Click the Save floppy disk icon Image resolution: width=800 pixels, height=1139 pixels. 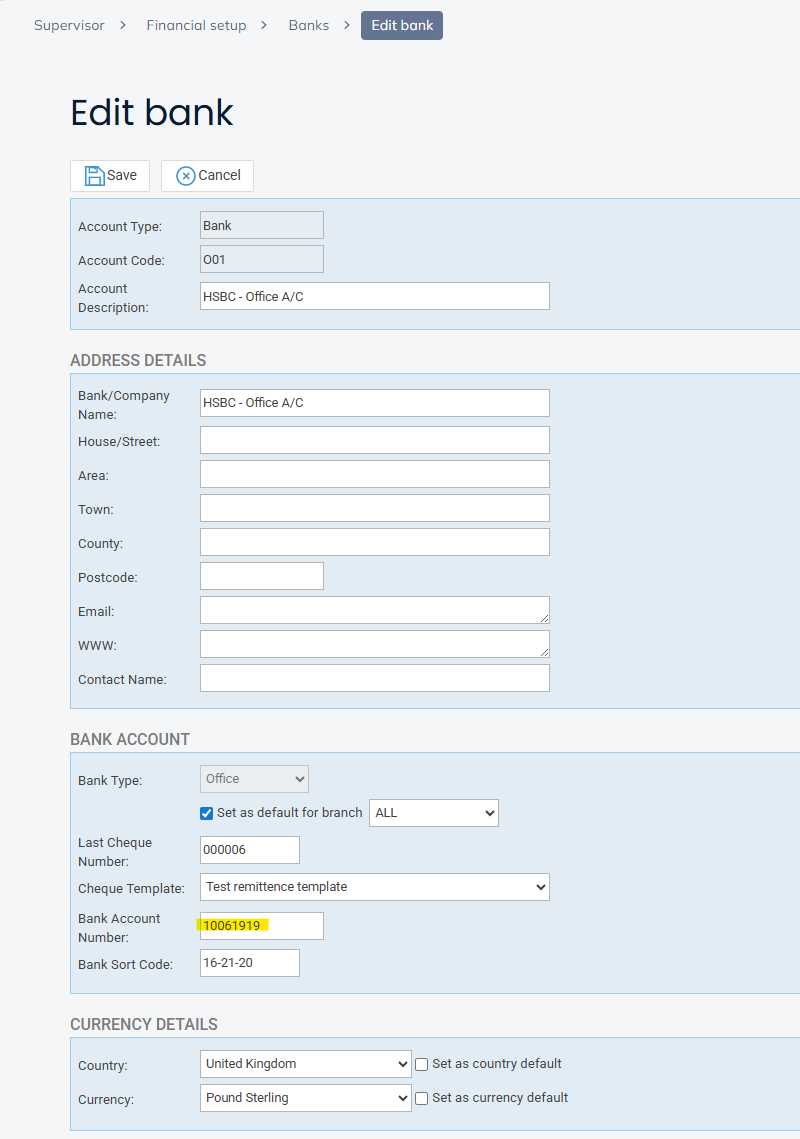tap(94, 176)
